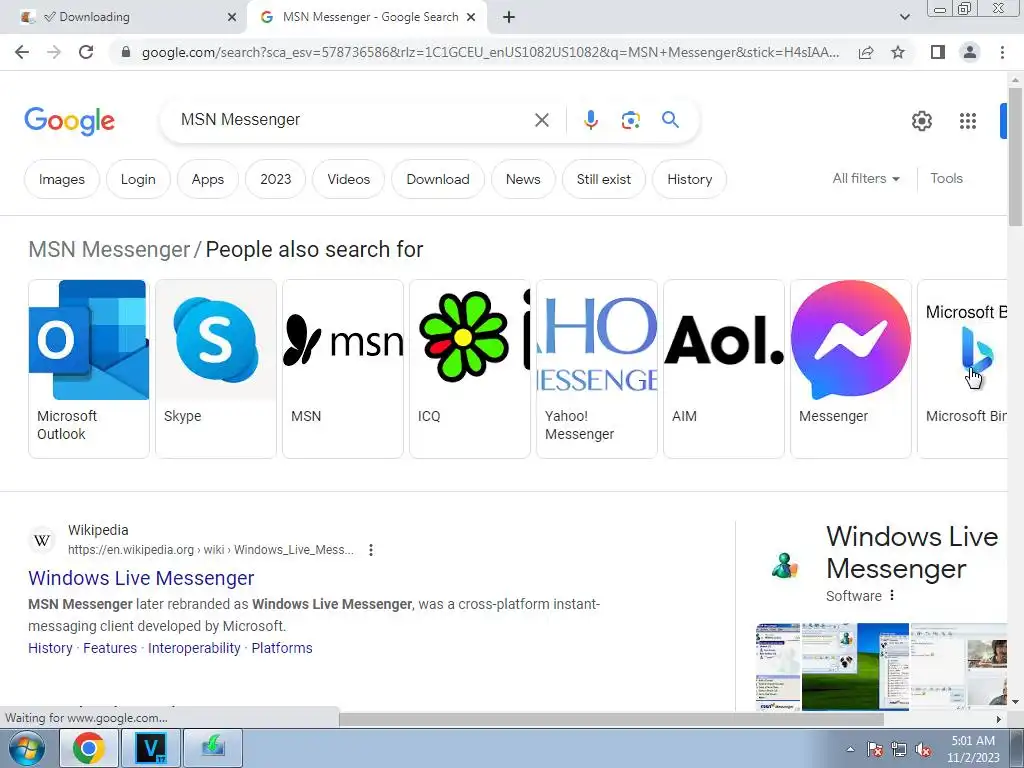Open the AIM Aol. card
The image size is (1024, 768).
[x=724, y=369]
